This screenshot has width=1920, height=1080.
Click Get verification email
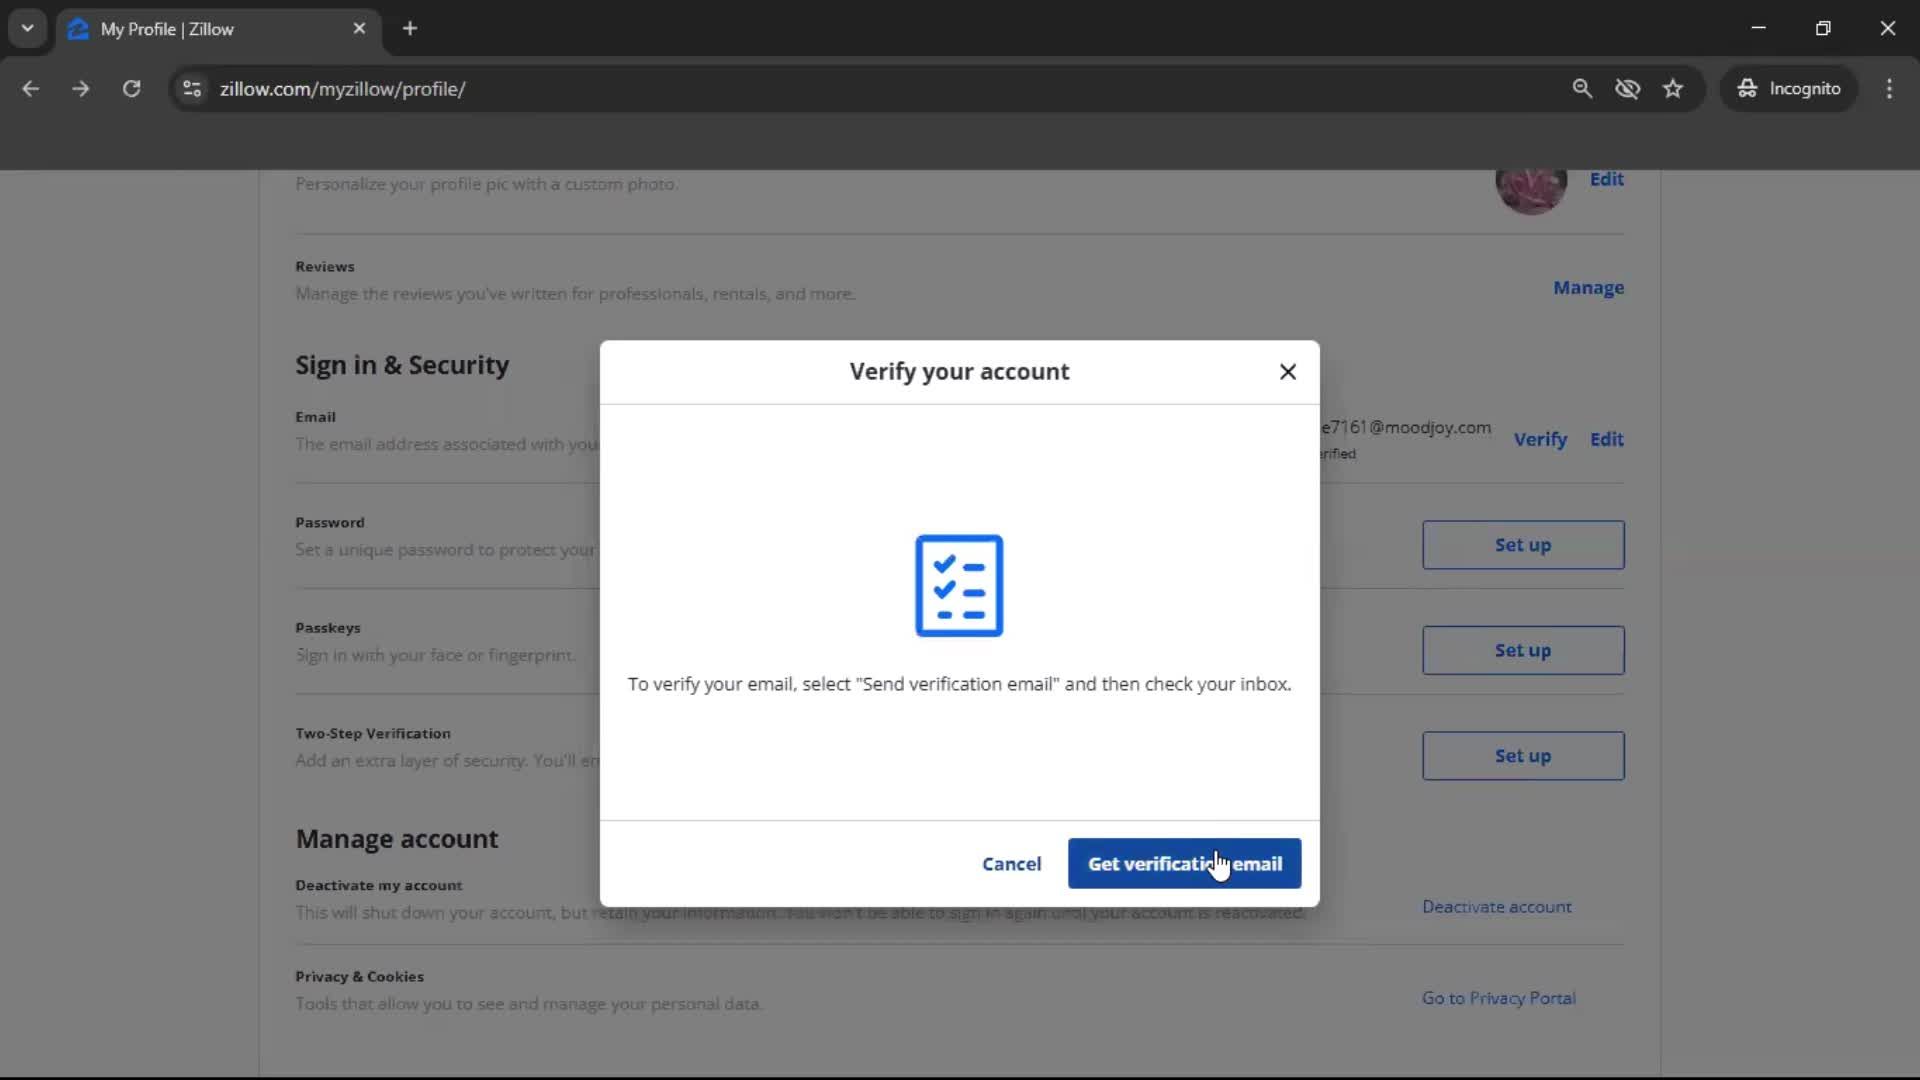(1184, 863)
